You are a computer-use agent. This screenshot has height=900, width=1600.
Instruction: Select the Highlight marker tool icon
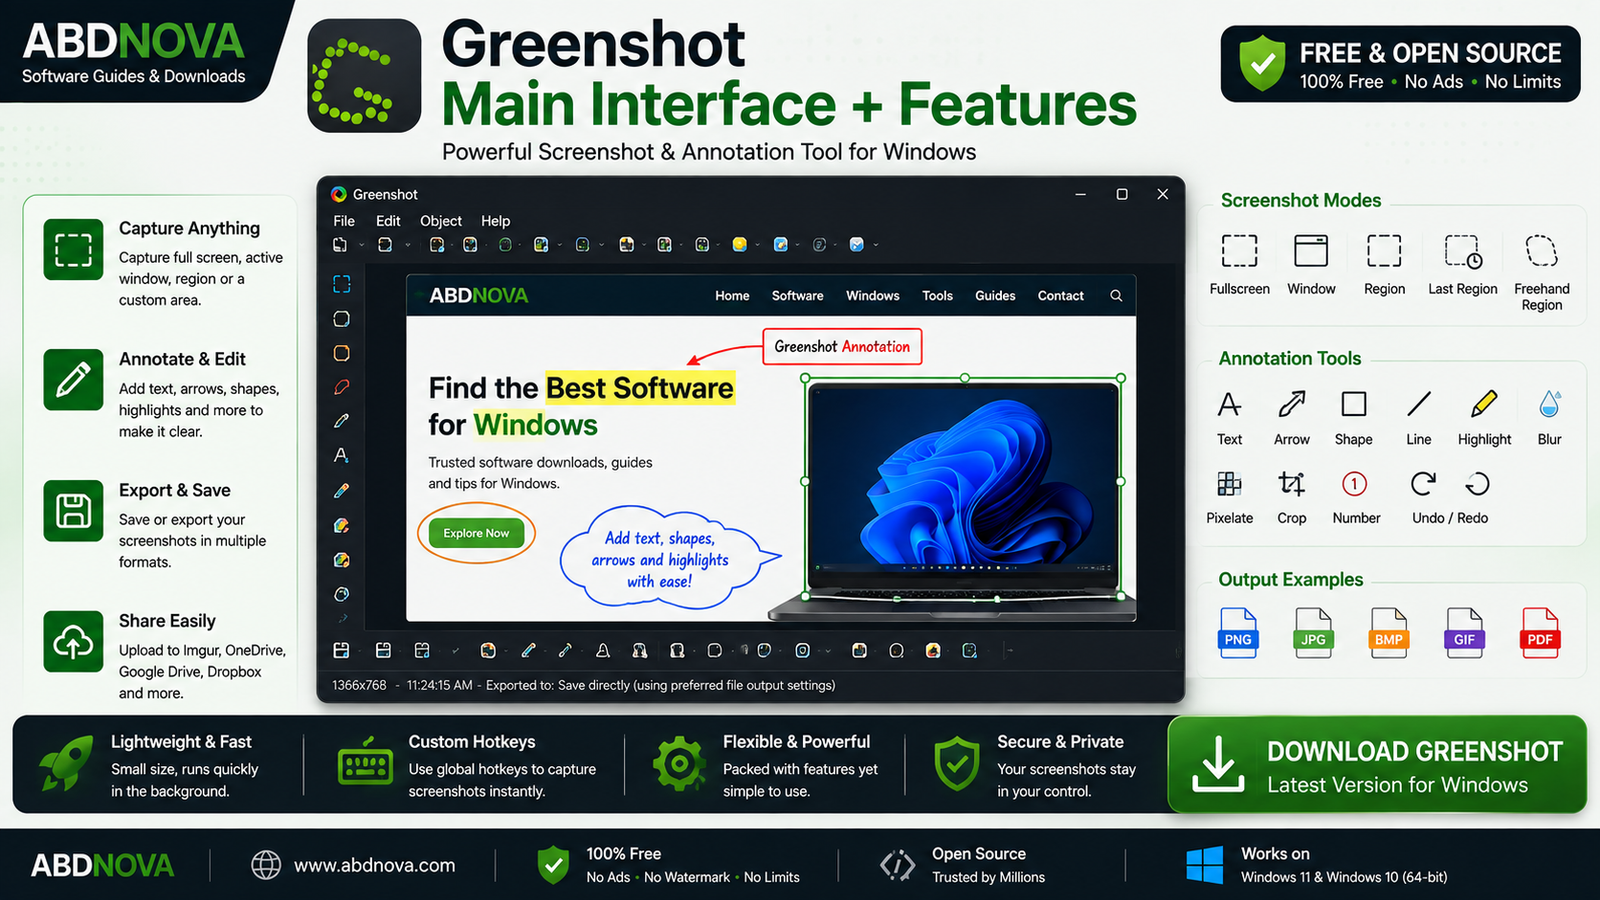click(1484, 404)
